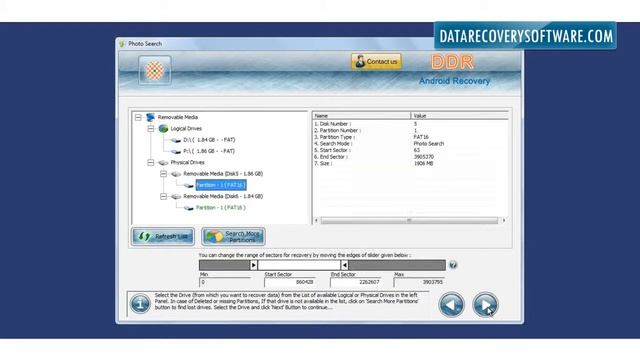Select Removable Media (Disk5 - 1.86 GB)

pyautogui.click(x=223, y=174)
